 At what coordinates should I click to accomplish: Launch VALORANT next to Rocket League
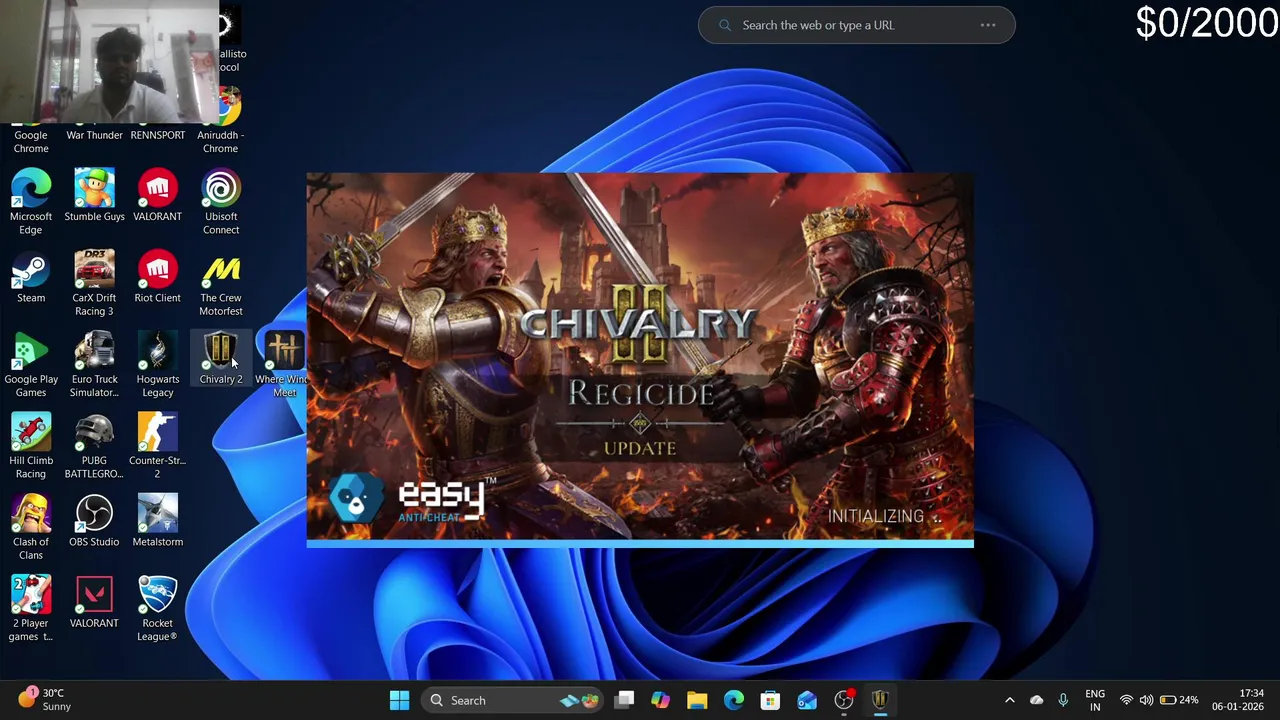tap(94, 603)
